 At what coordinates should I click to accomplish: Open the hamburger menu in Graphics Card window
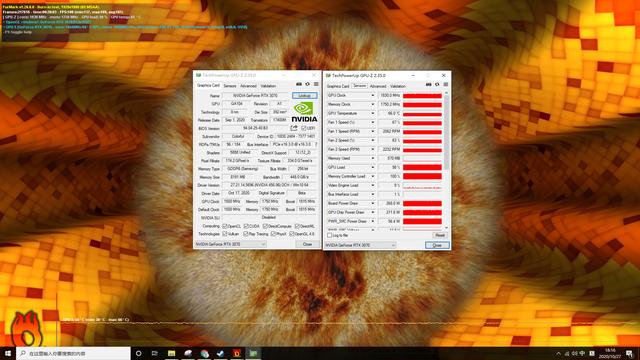click(316, 84)
